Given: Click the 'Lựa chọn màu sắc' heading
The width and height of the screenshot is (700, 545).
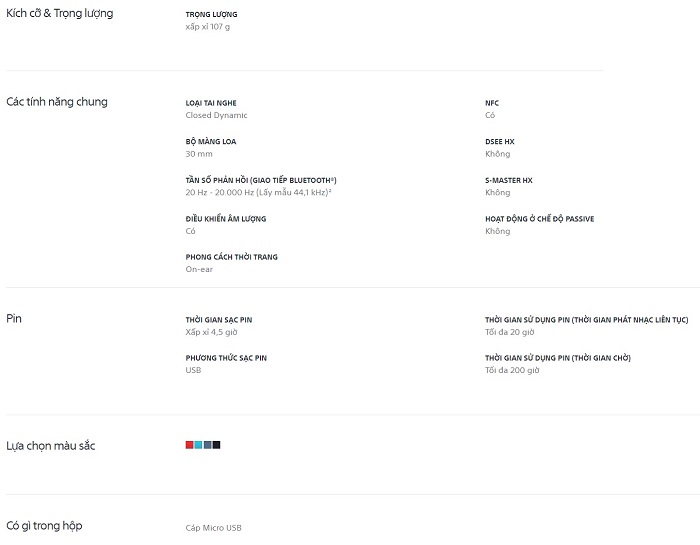Looking at the screenshot, I should 51,445.
